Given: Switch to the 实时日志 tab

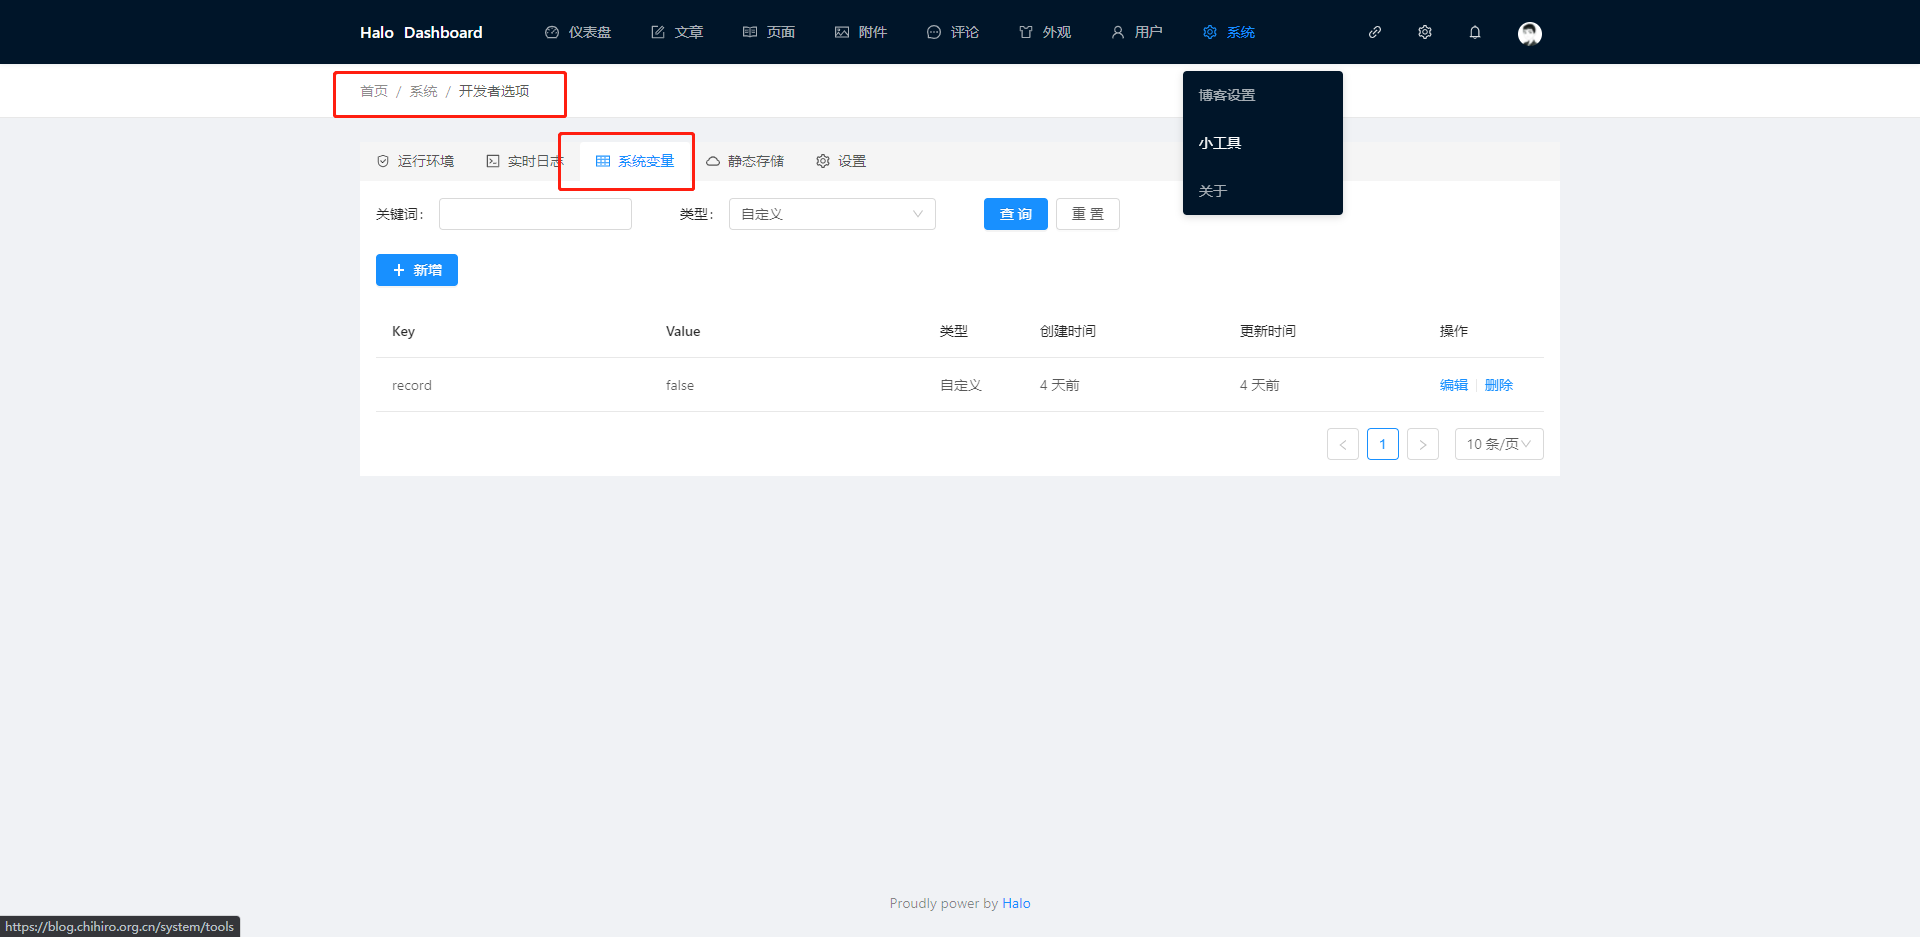Looking at the screenshot, I should tap(524, 160).
